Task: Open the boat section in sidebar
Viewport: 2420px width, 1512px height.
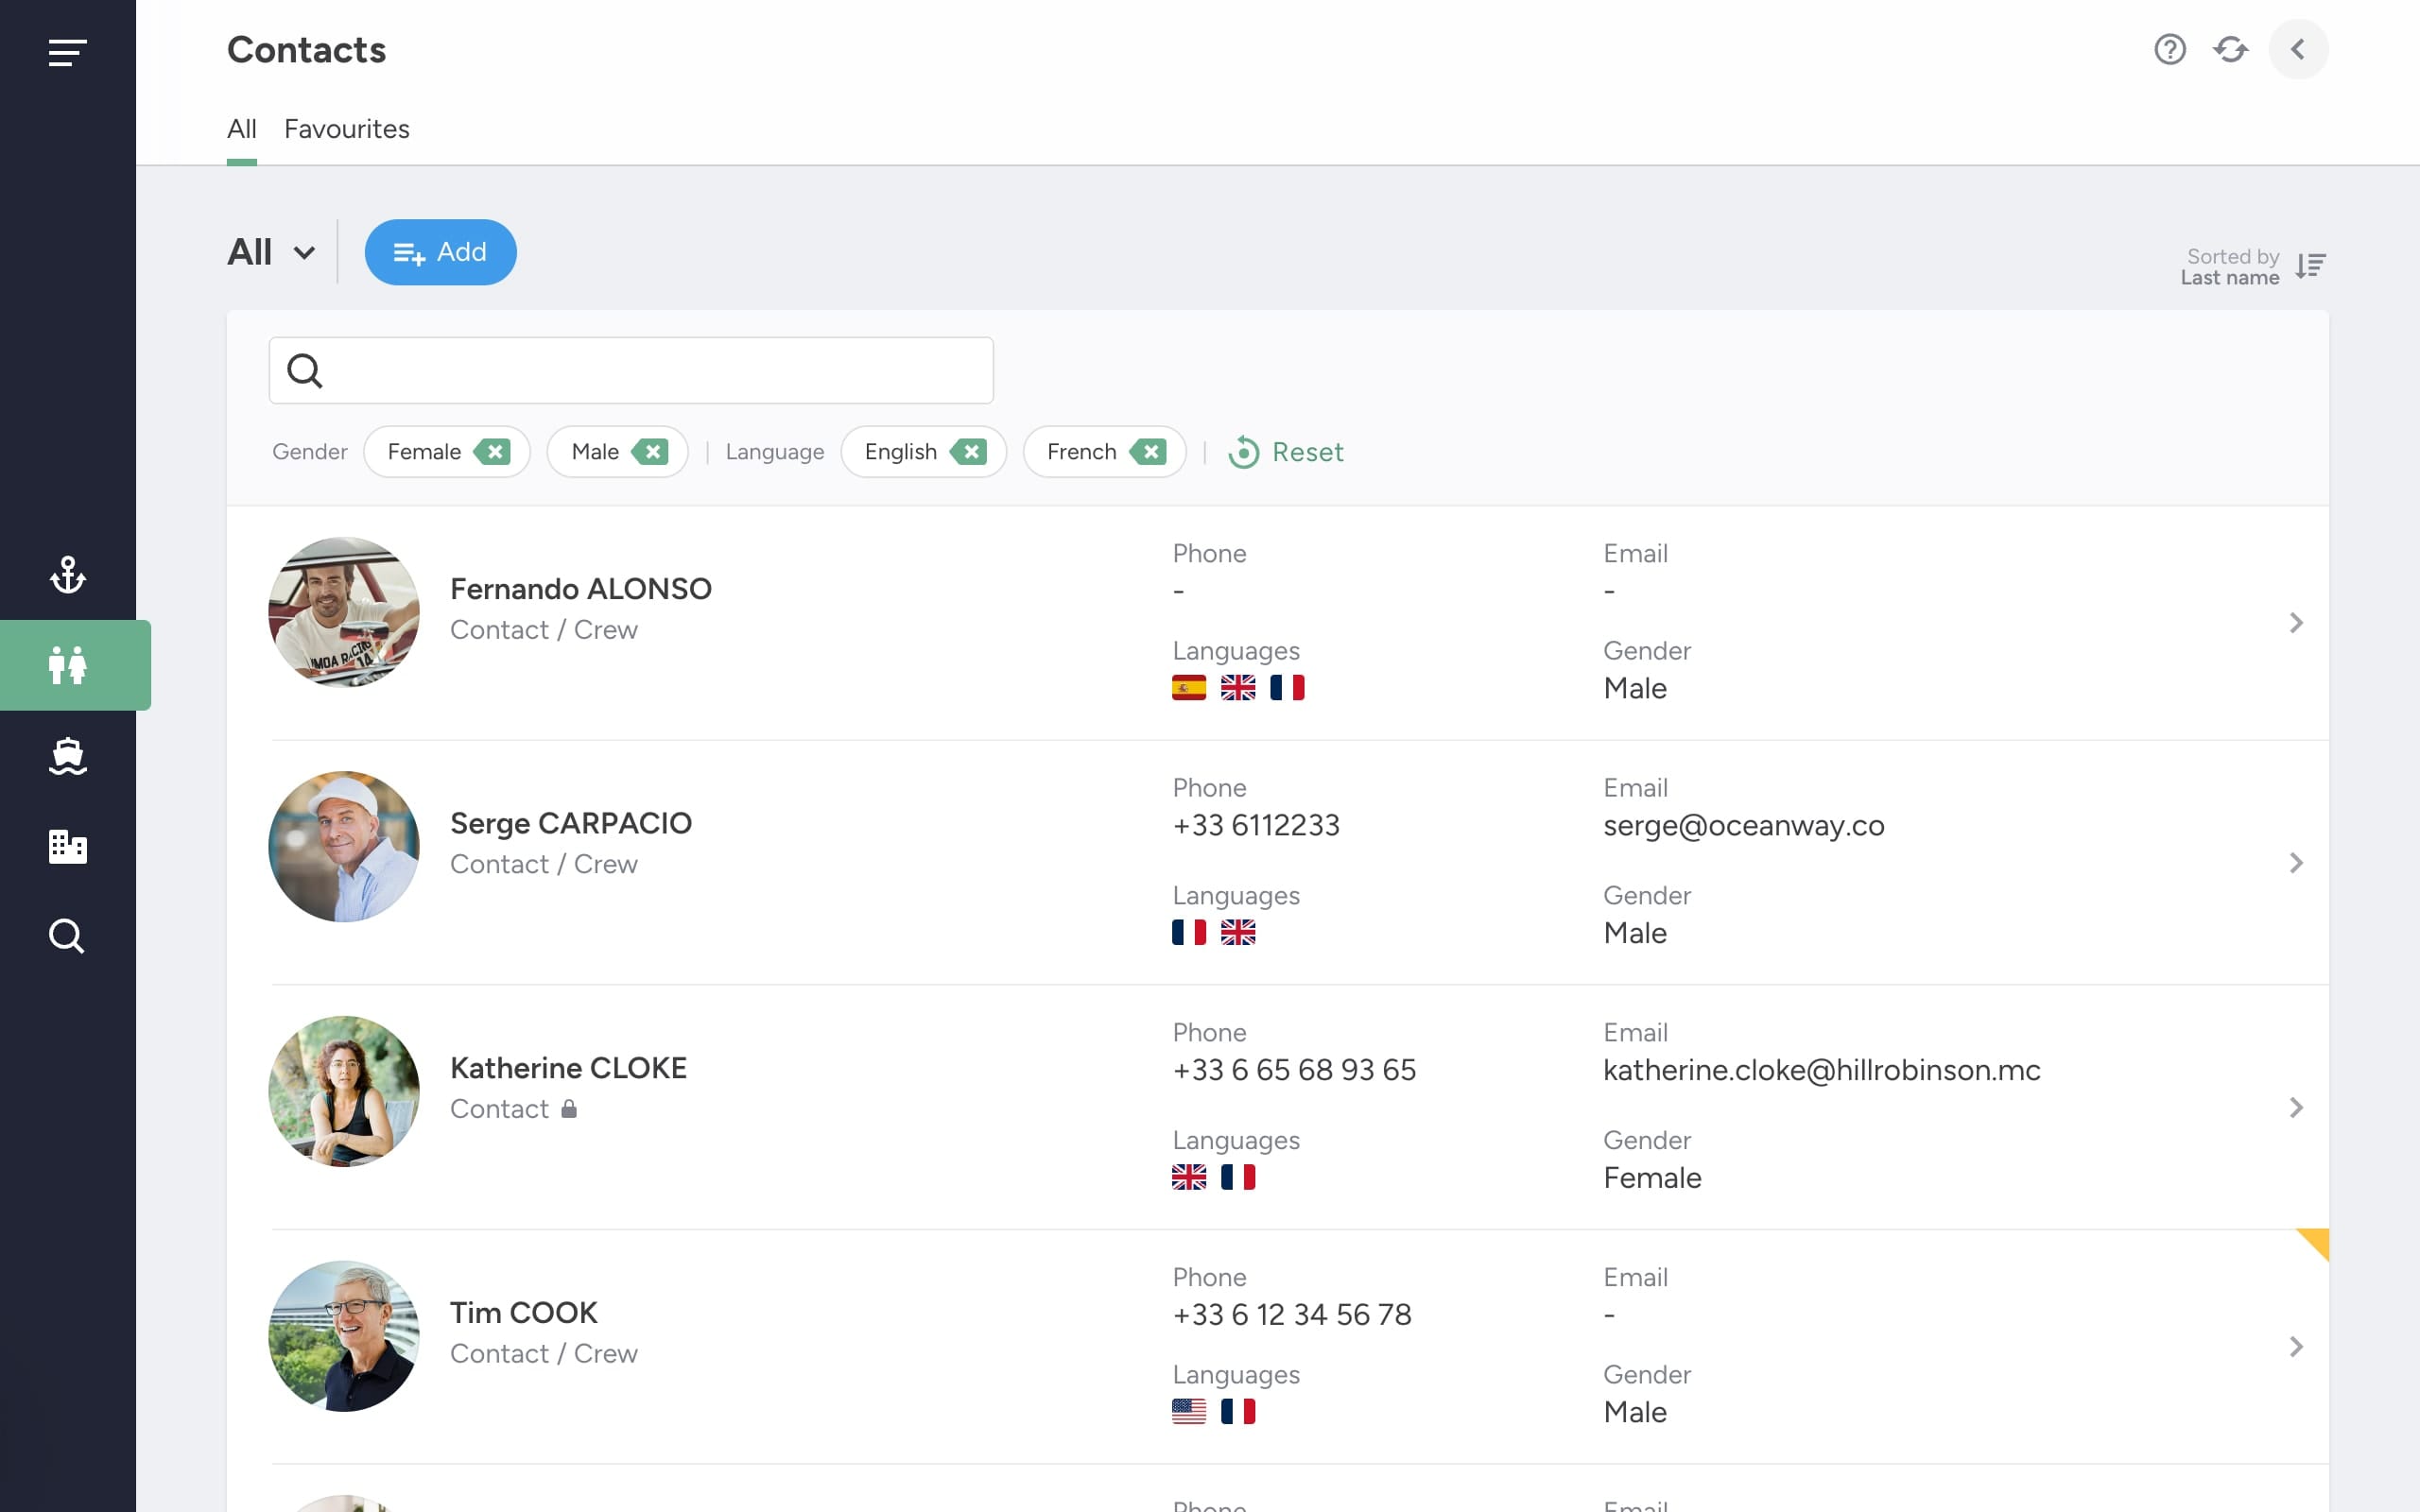Action: 67,756
